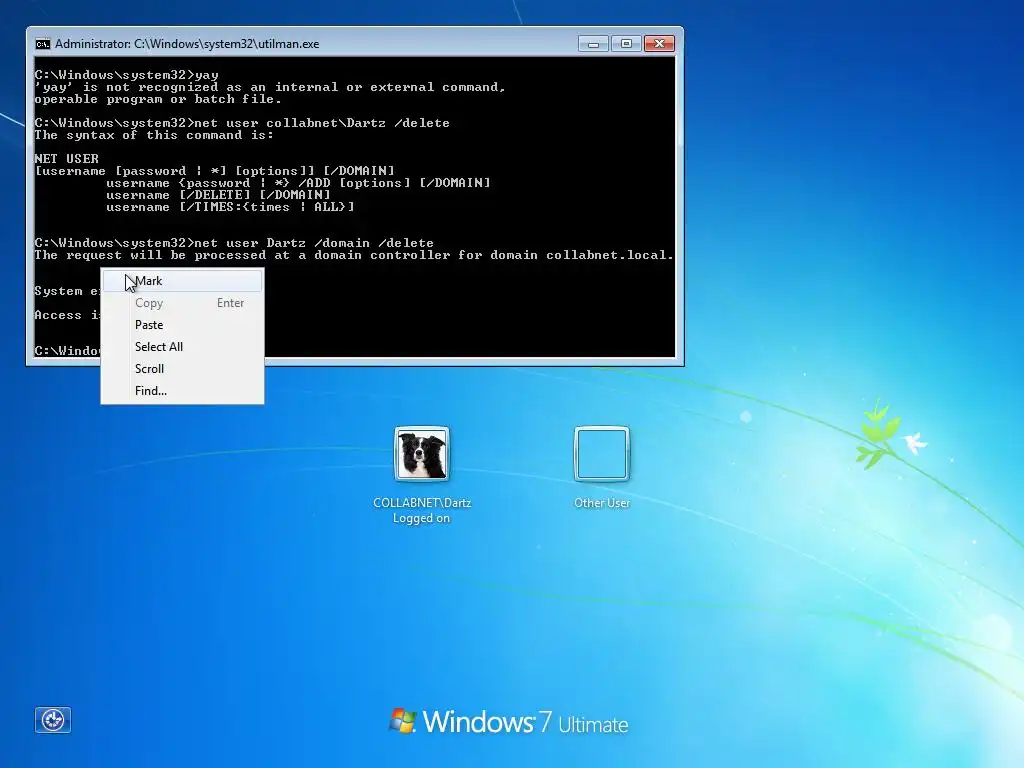Select the COLLABNET\Dartz dog account picture

pyautogui.click(x=422, y=454)
